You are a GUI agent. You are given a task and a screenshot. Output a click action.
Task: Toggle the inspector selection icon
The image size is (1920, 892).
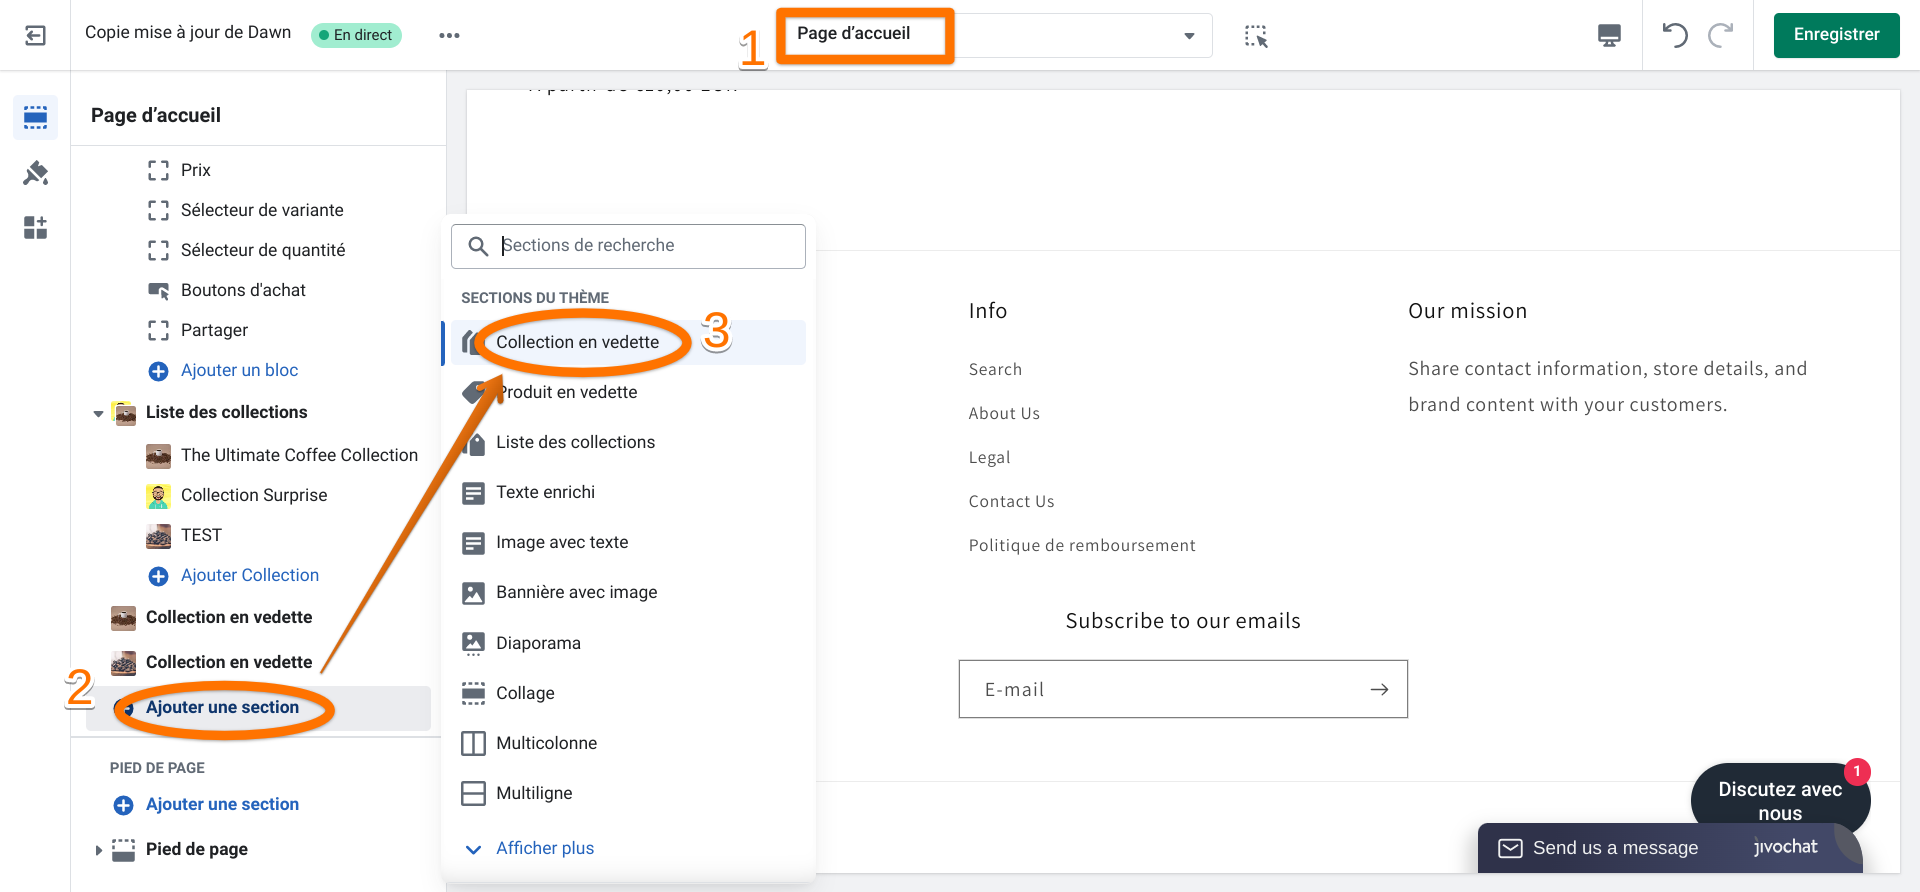tap(1256, 36)
